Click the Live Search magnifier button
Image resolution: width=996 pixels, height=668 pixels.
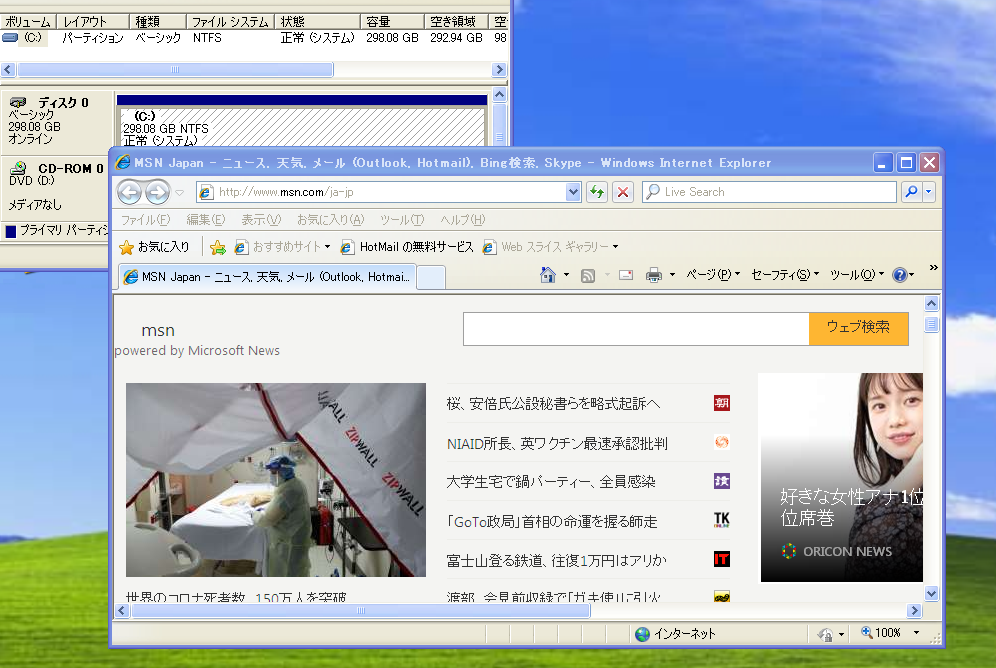tap(911, 192)
